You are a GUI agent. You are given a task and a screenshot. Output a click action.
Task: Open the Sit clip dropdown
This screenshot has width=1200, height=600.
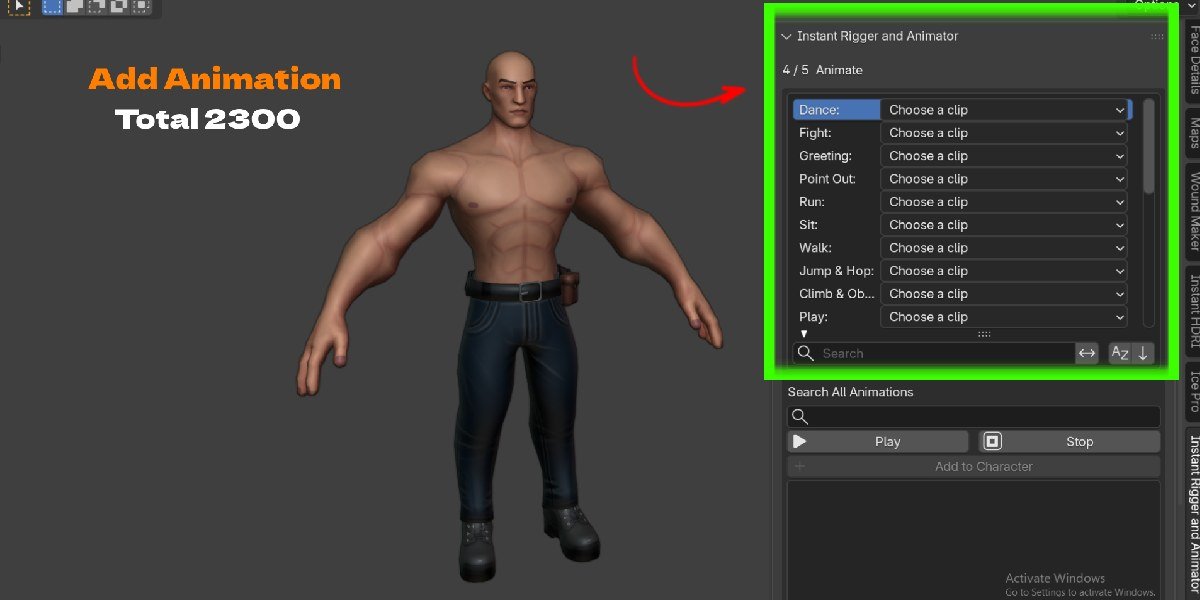[1004, 225]
